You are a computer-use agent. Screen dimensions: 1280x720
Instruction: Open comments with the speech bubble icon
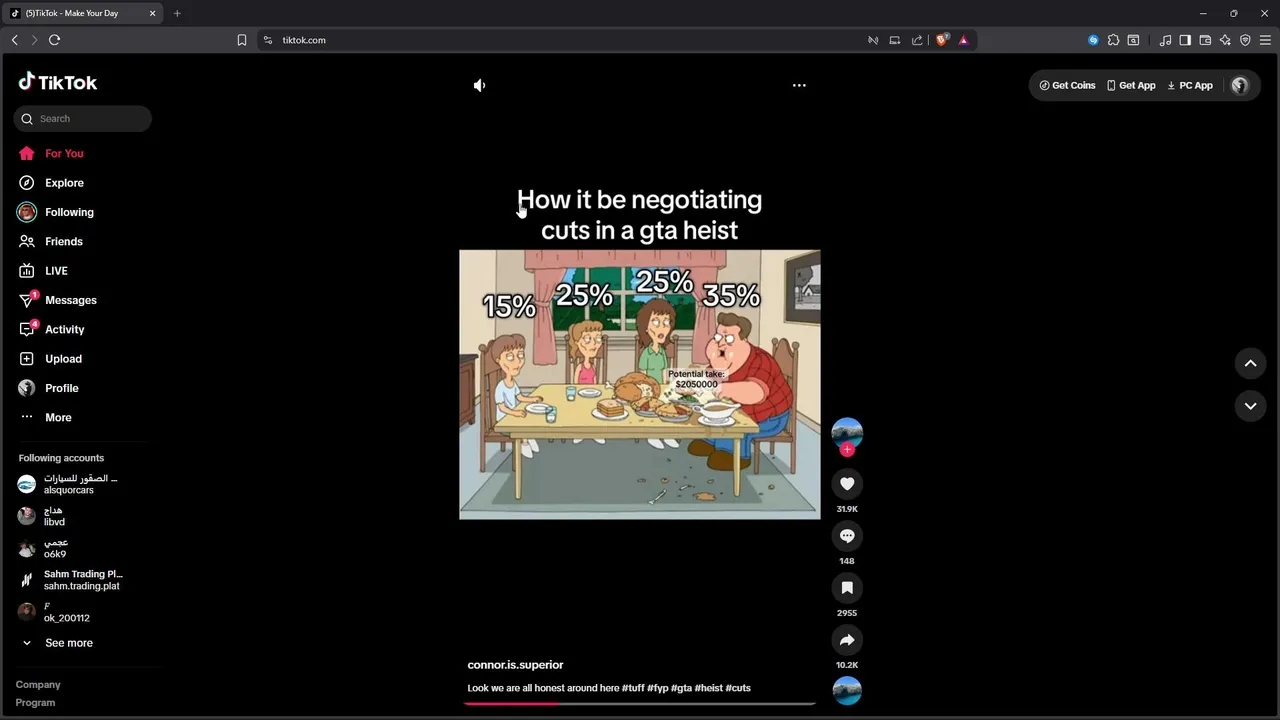(847, 536)
